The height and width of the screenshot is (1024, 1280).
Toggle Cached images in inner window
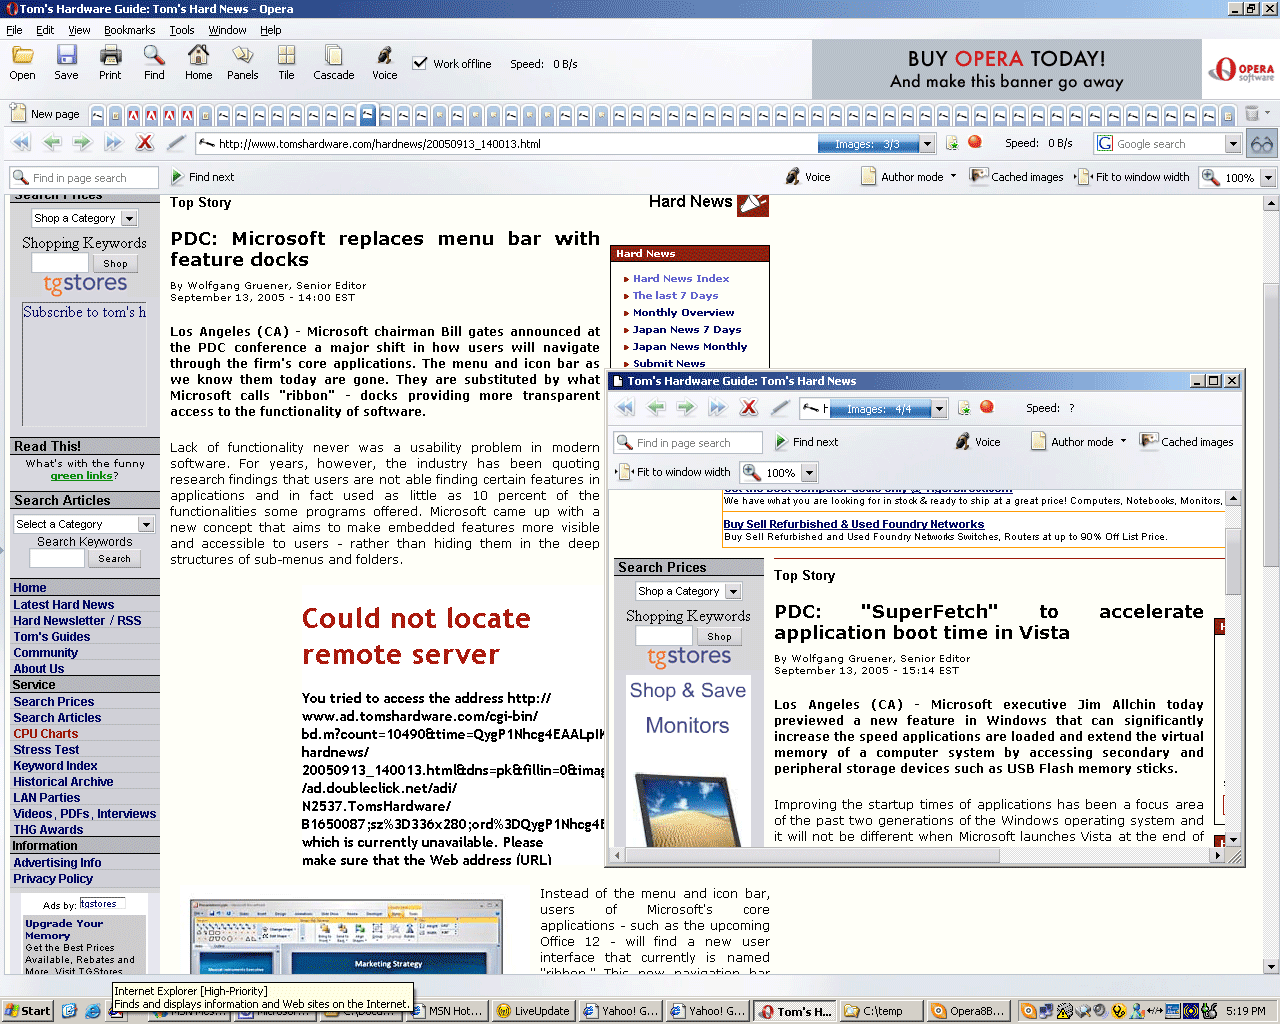pyautogui.click(x=1187, y=442)
